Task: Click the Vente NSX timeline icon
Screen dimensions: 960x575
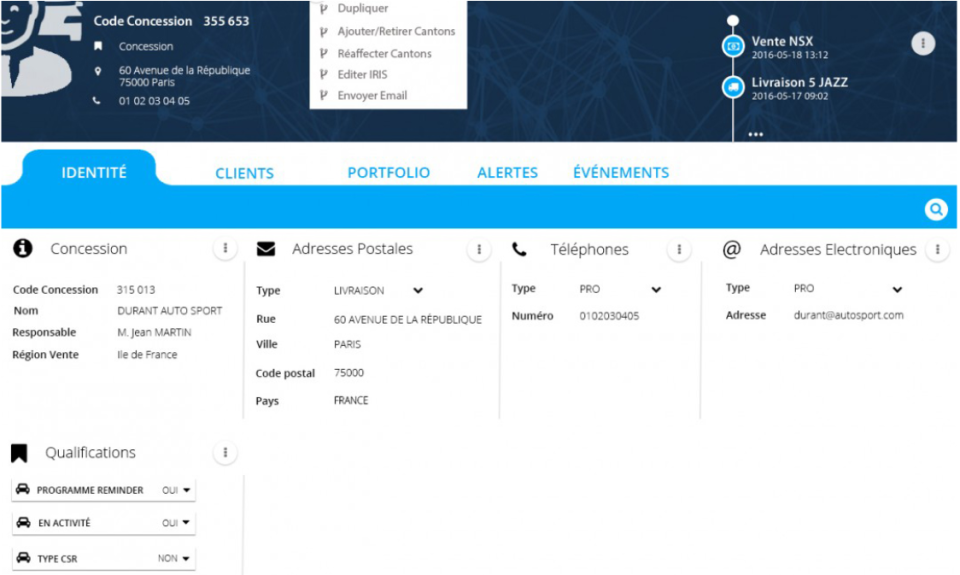Action: pyautogui.click(x=733, y=46)
